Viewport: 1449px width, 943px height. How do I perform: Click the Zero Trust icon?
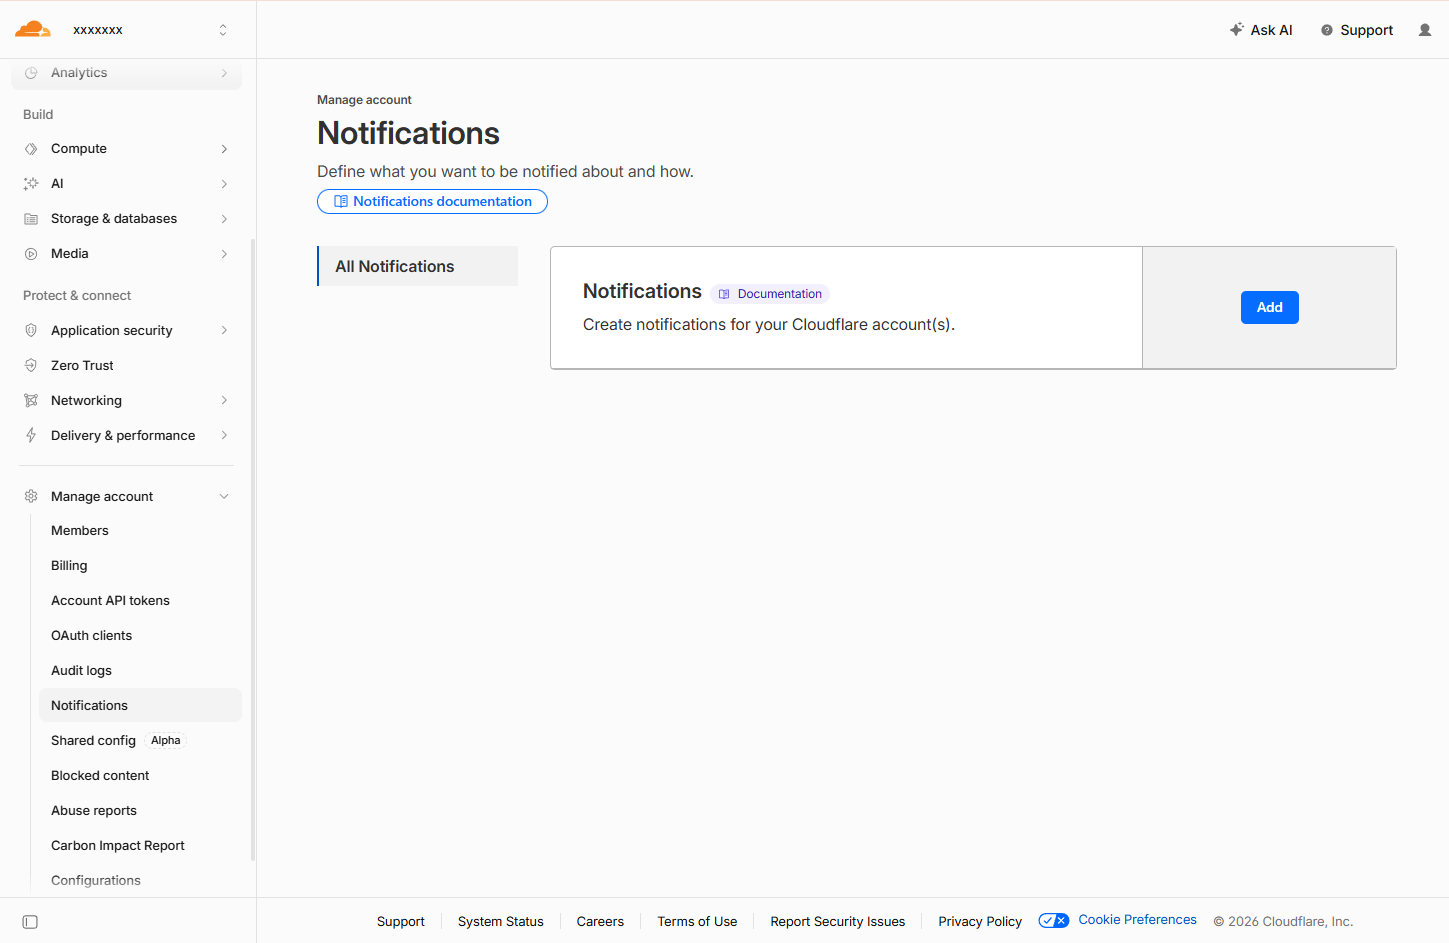(x=31, y=365)
